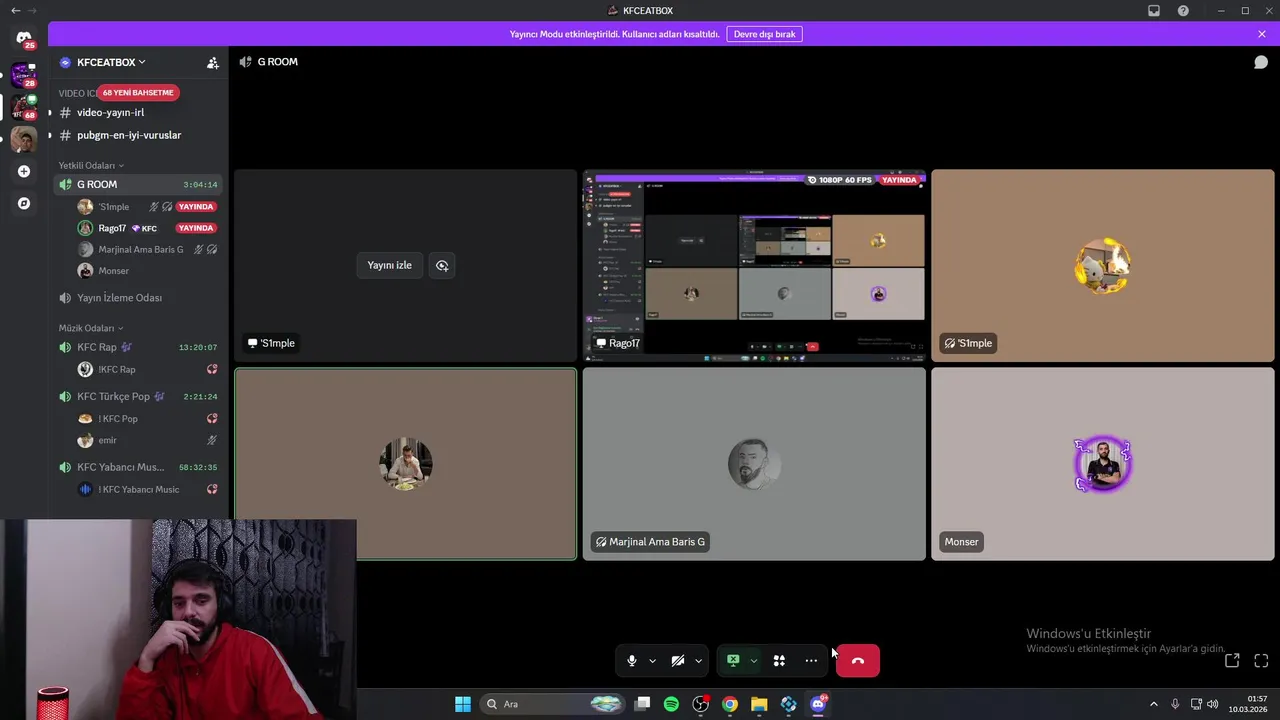This screenshot has width=1280, height=720.
Task: Click the Marjinal Ama Baris G video tile
Action: (754, 464)
